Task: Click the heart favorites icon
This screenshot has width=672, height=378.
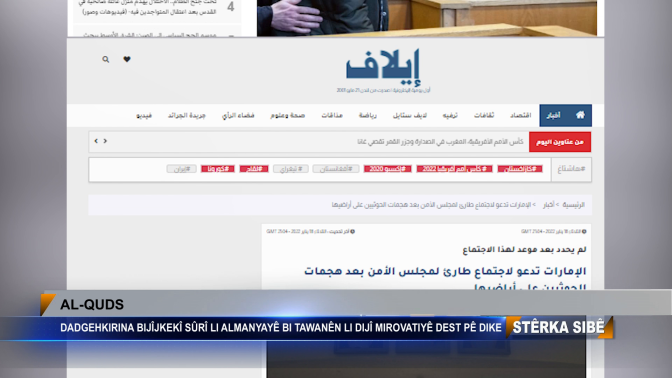Action: 127,59
